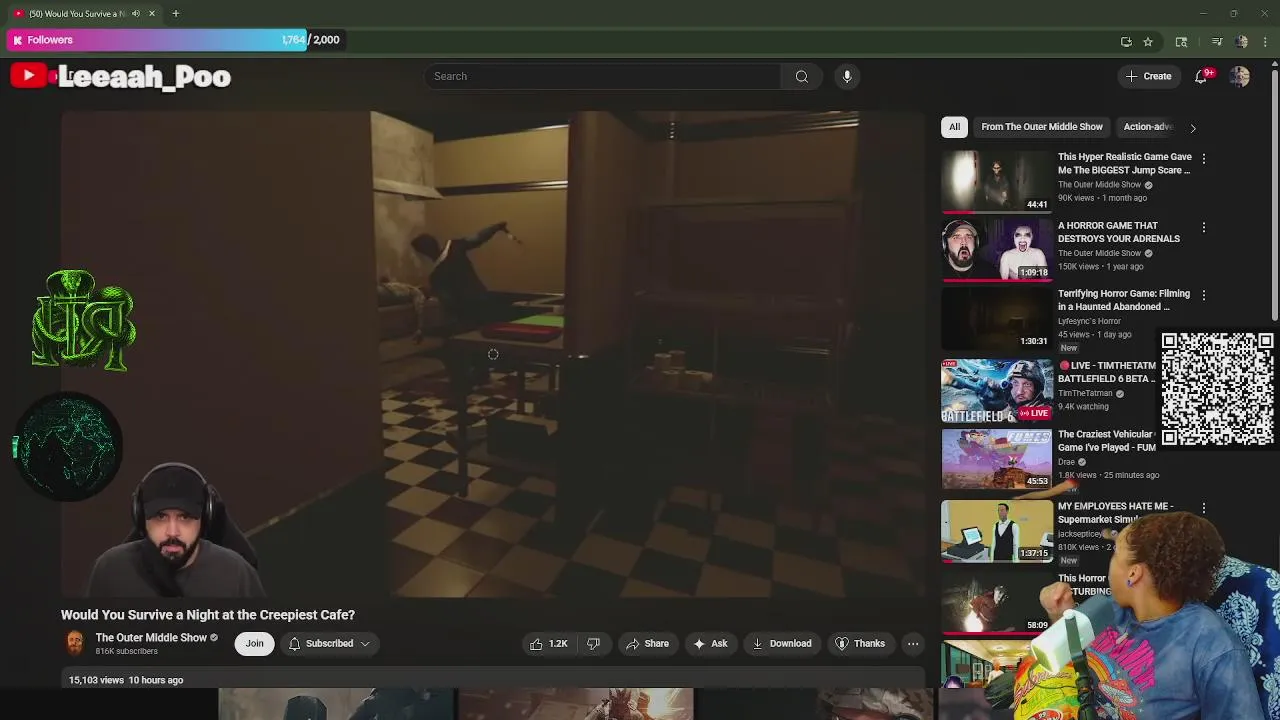Open browser profile avatar

pos(1242,41)
